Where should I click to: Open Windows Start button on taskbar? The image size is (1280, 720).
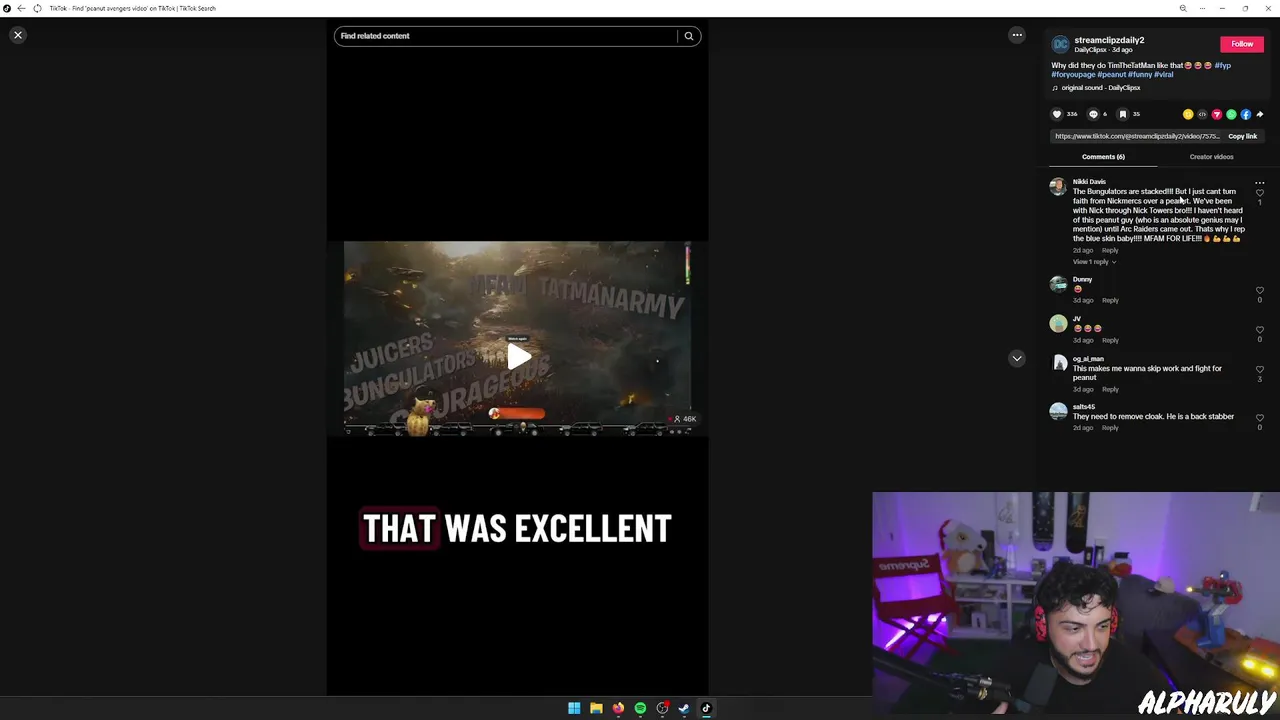(574, 708)
